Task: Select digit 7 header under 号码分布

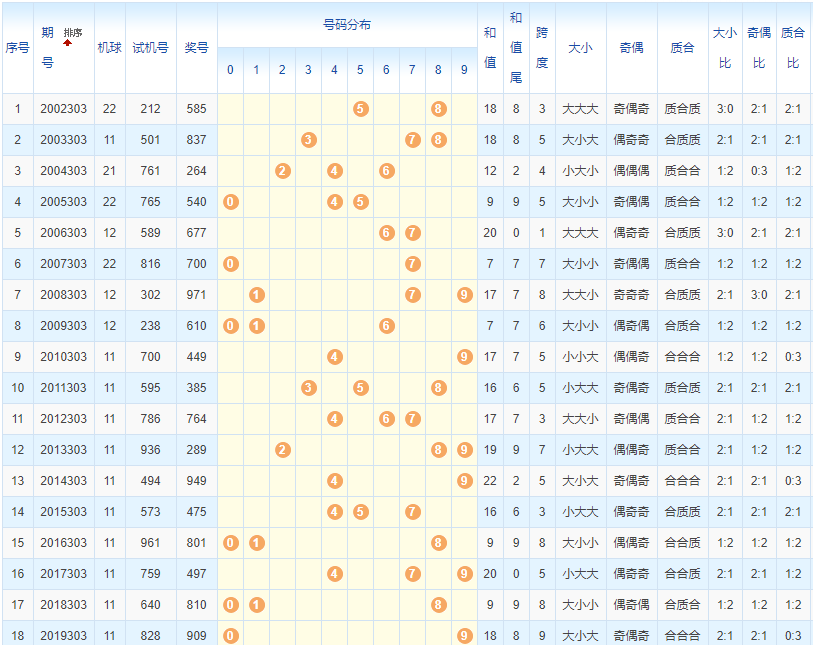Action: coord(412,70)
